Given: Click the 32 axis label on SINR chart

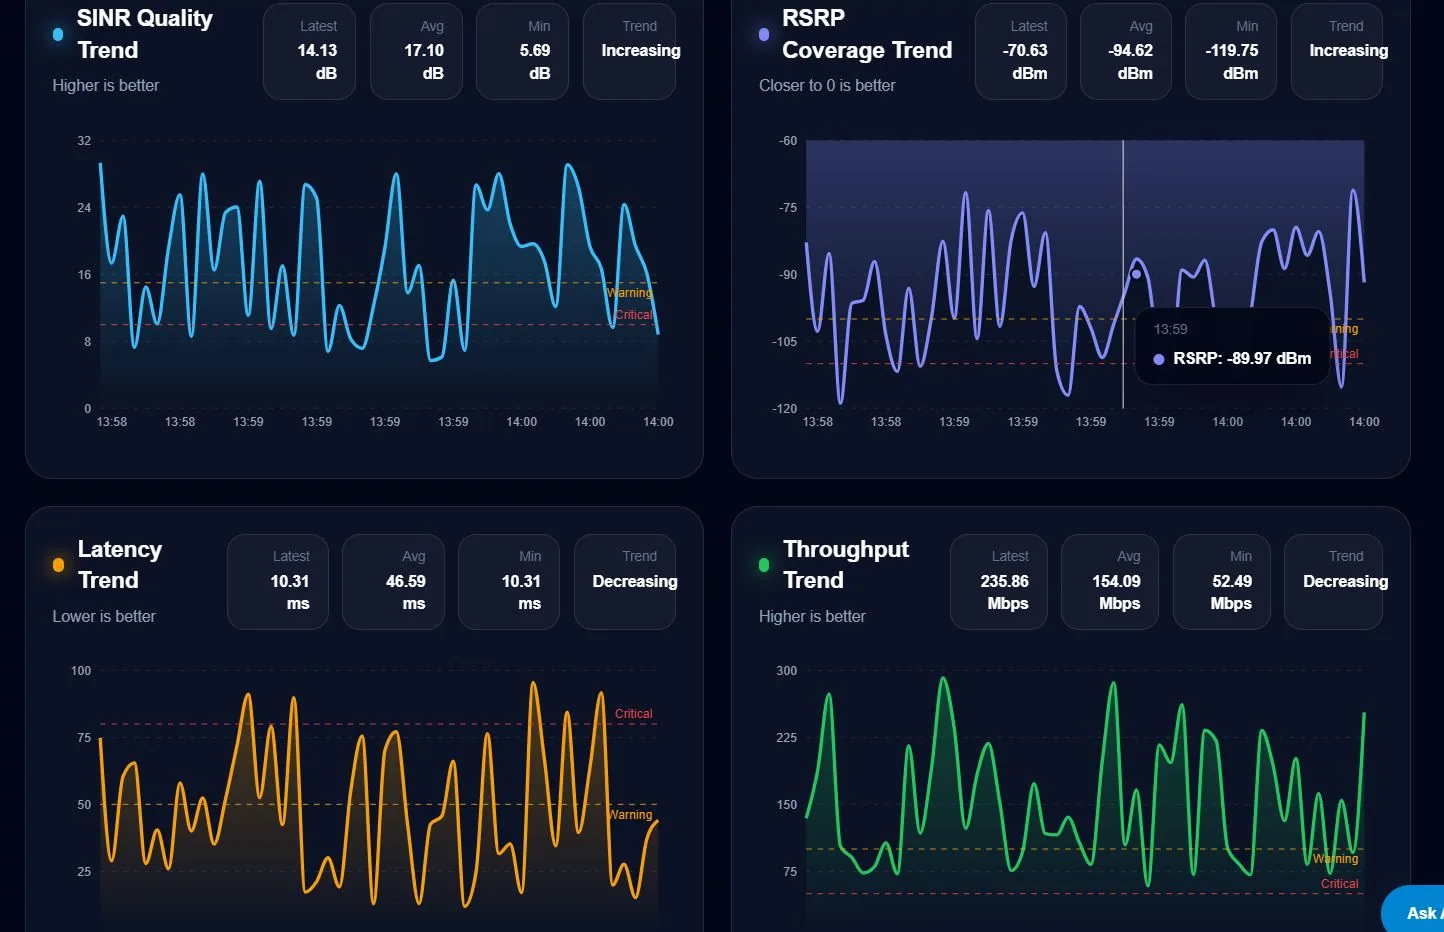Looking at the screenshot, I should 84,141.
